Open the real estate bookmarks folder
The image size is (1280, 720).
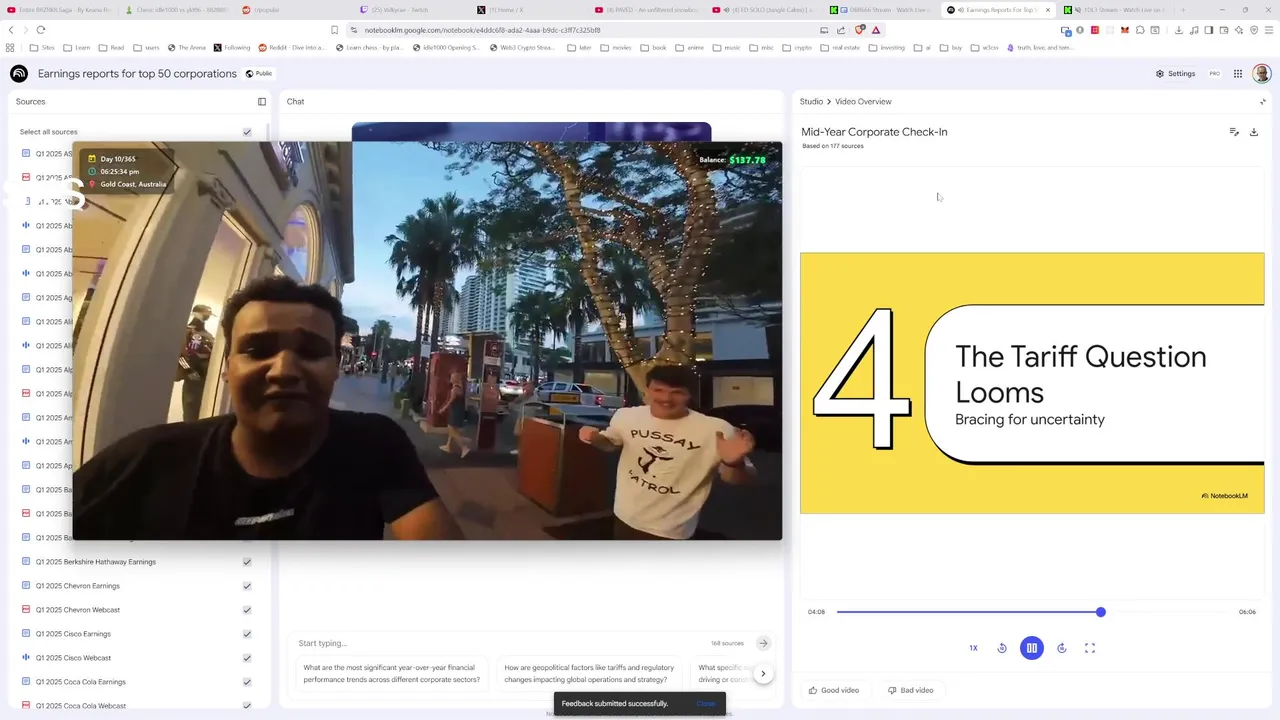click(x=839, y=47)
